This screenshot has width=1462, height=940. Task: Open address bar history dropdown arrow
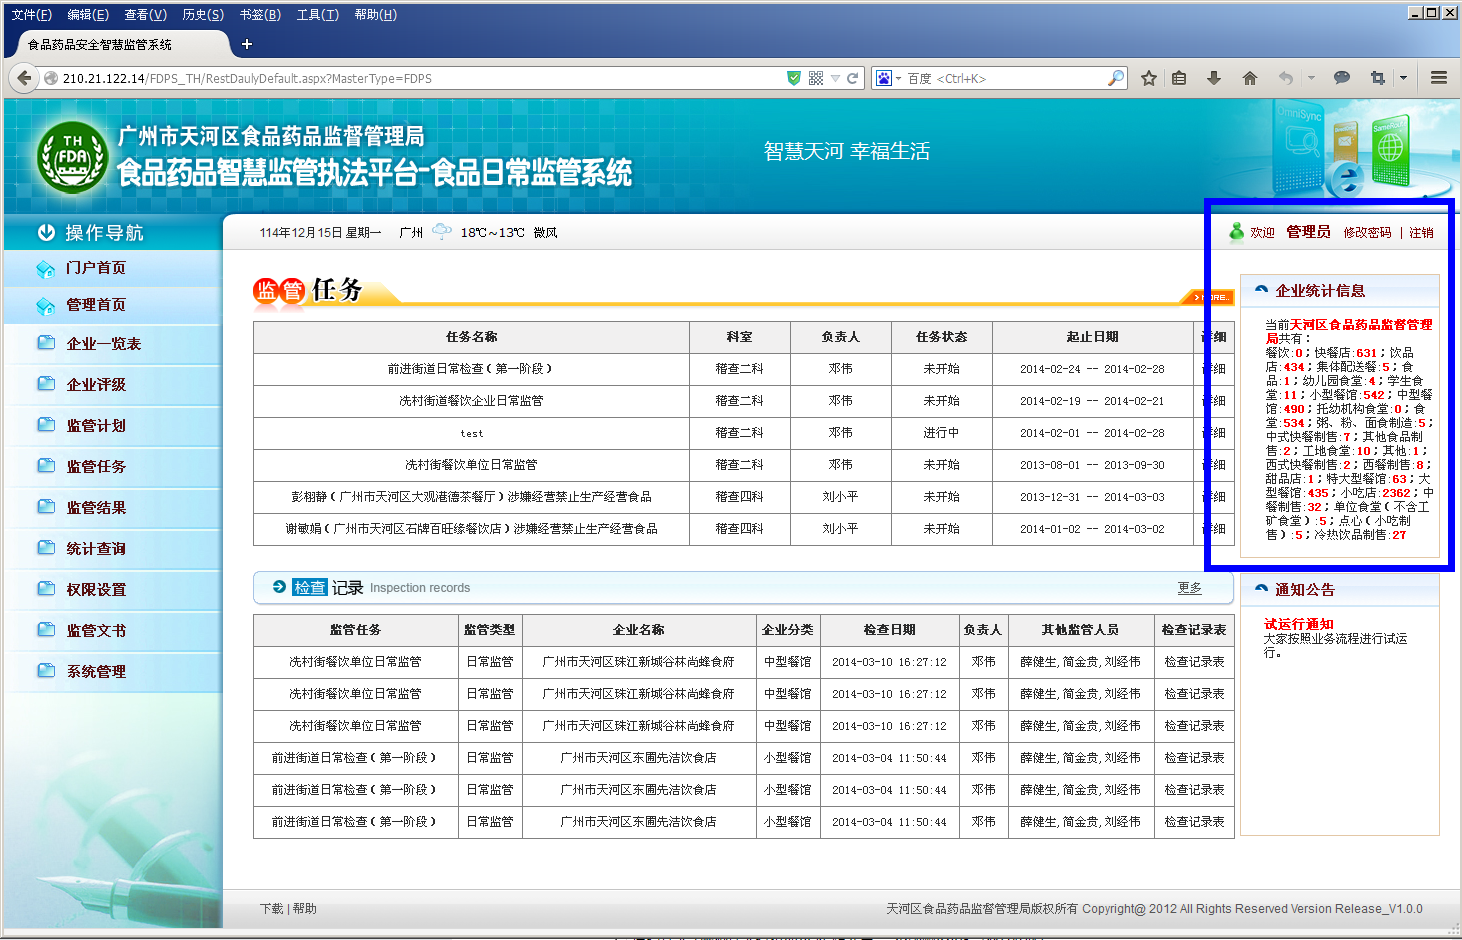click(835, 78)
